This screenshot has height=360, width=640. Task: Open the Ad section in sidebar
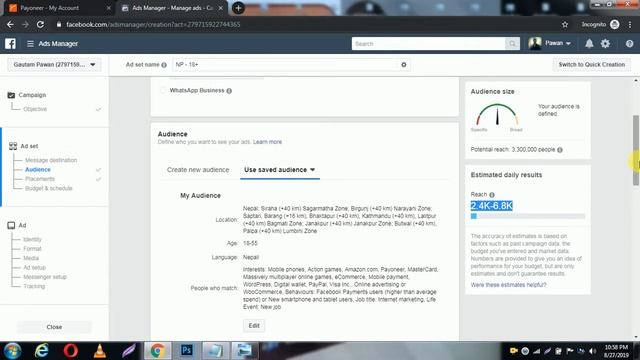click(x=22, y=225)
